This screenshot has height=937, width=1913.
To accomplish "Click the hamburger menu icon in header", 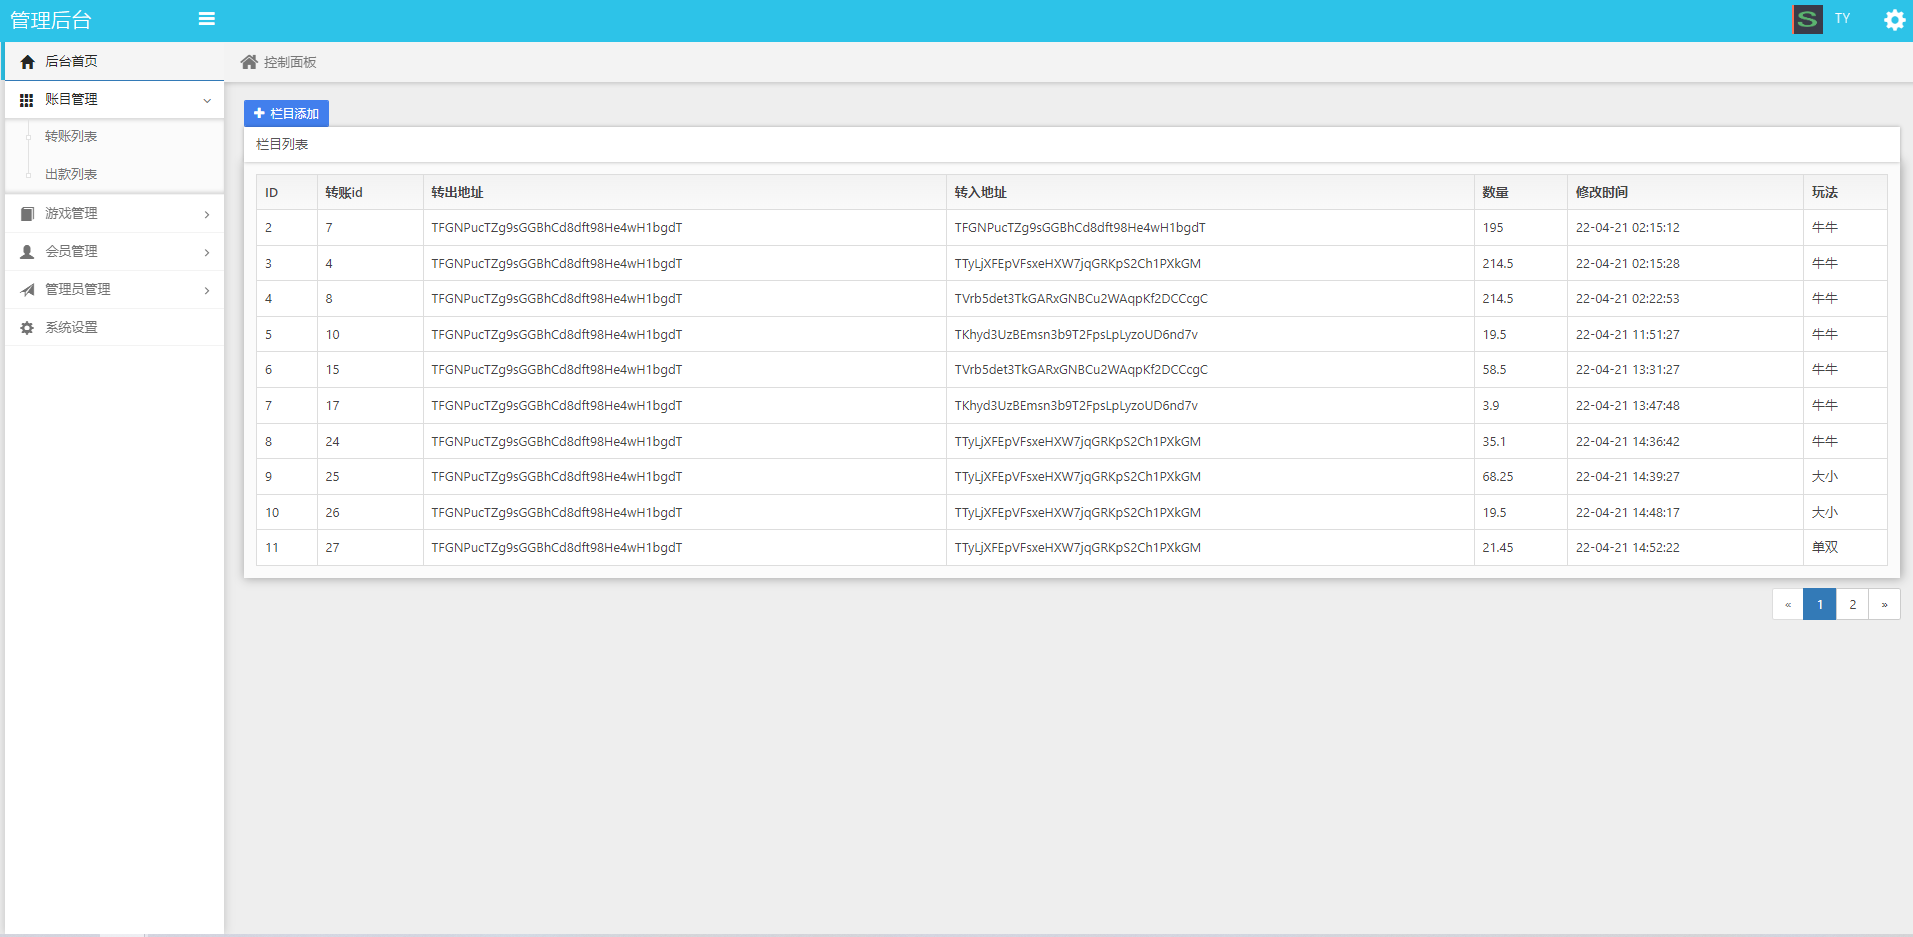I will coord(207,19).
